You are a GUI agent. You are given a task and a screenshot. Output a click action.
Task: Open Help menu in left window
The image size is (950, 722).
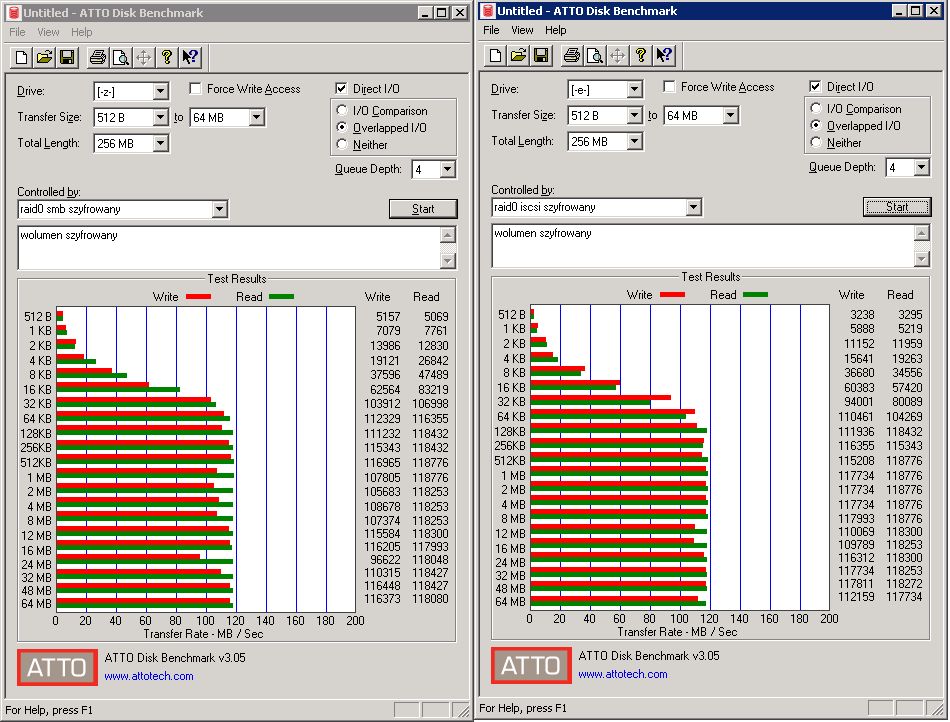pos(81,32)
